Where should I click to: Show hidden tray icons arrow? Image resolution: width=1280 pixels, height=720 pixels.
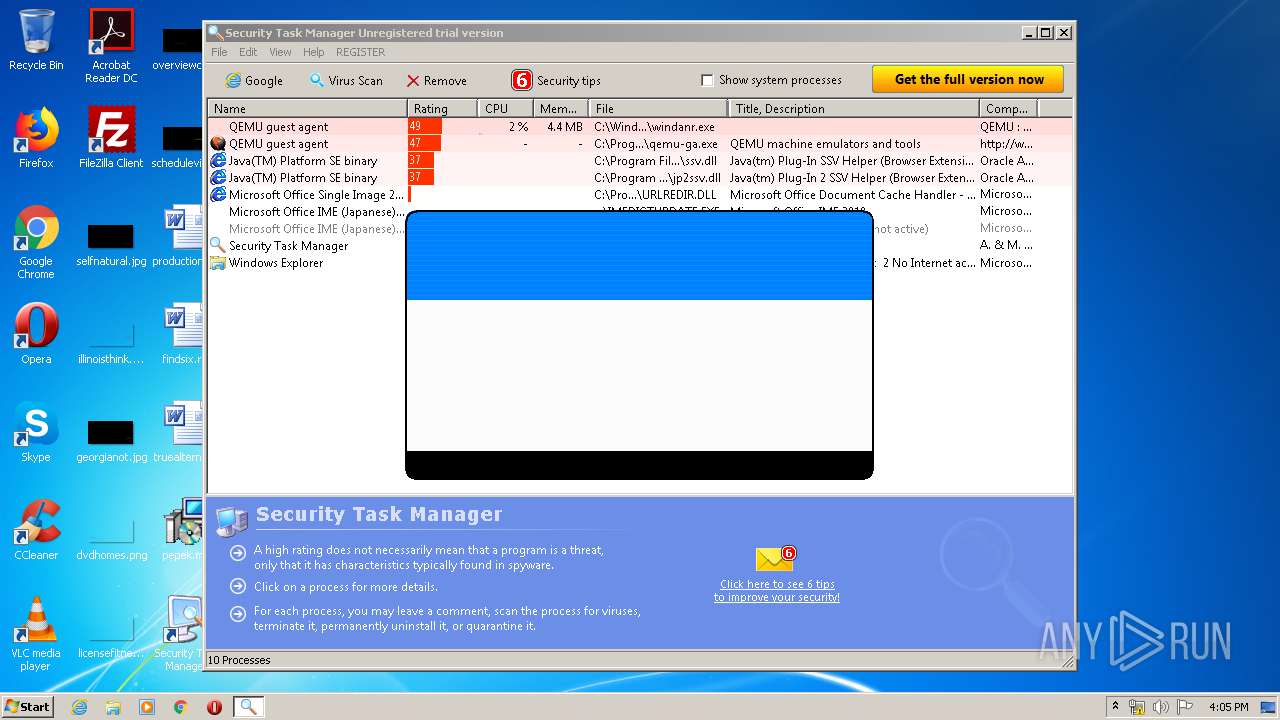pos(1116,707)
